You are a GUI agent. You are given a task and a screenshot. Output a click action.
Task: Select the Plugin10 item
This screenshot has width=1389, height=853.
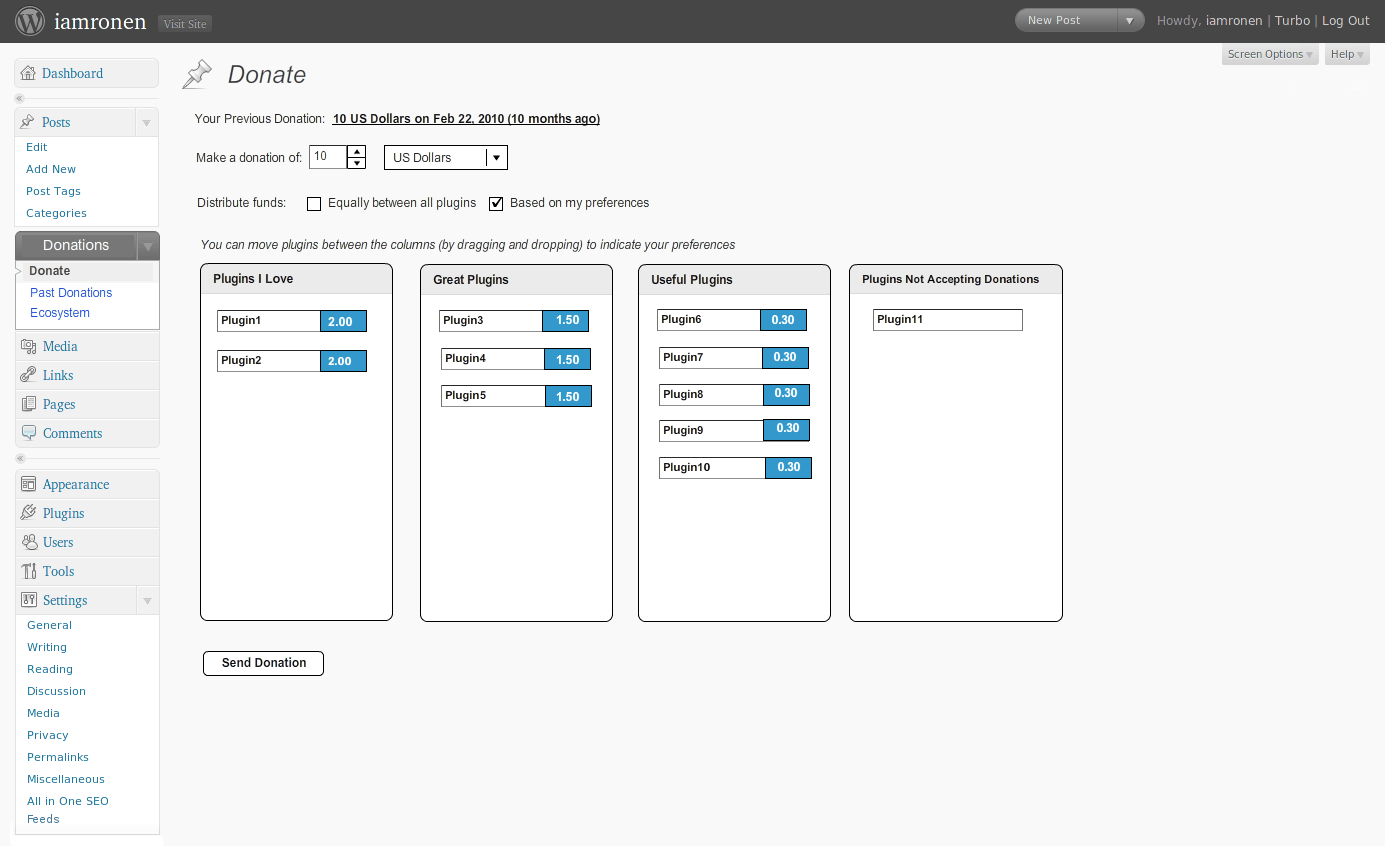[735, 467]
